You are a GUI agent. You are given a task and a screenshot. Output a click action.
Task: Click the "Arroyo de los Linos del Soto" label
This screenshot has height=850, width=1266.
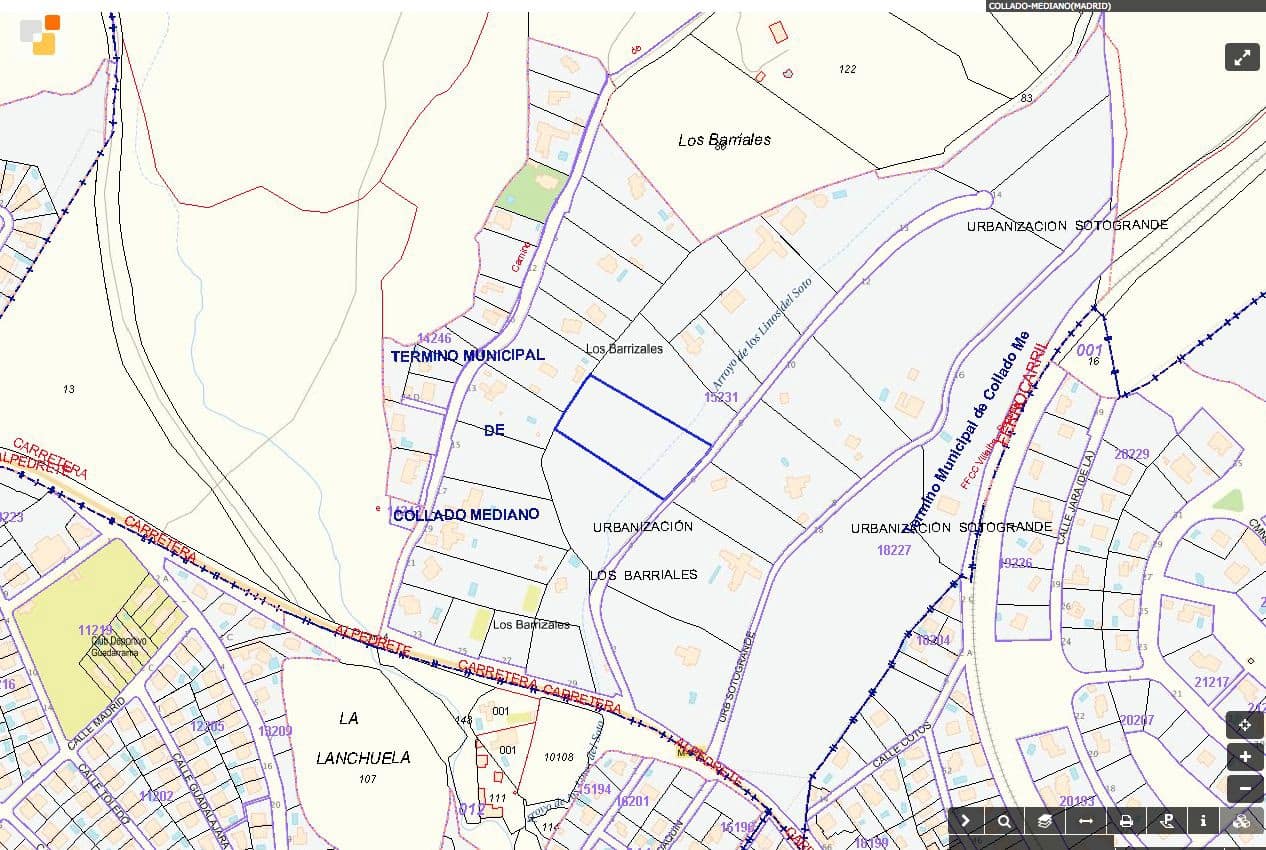(762, 333)
